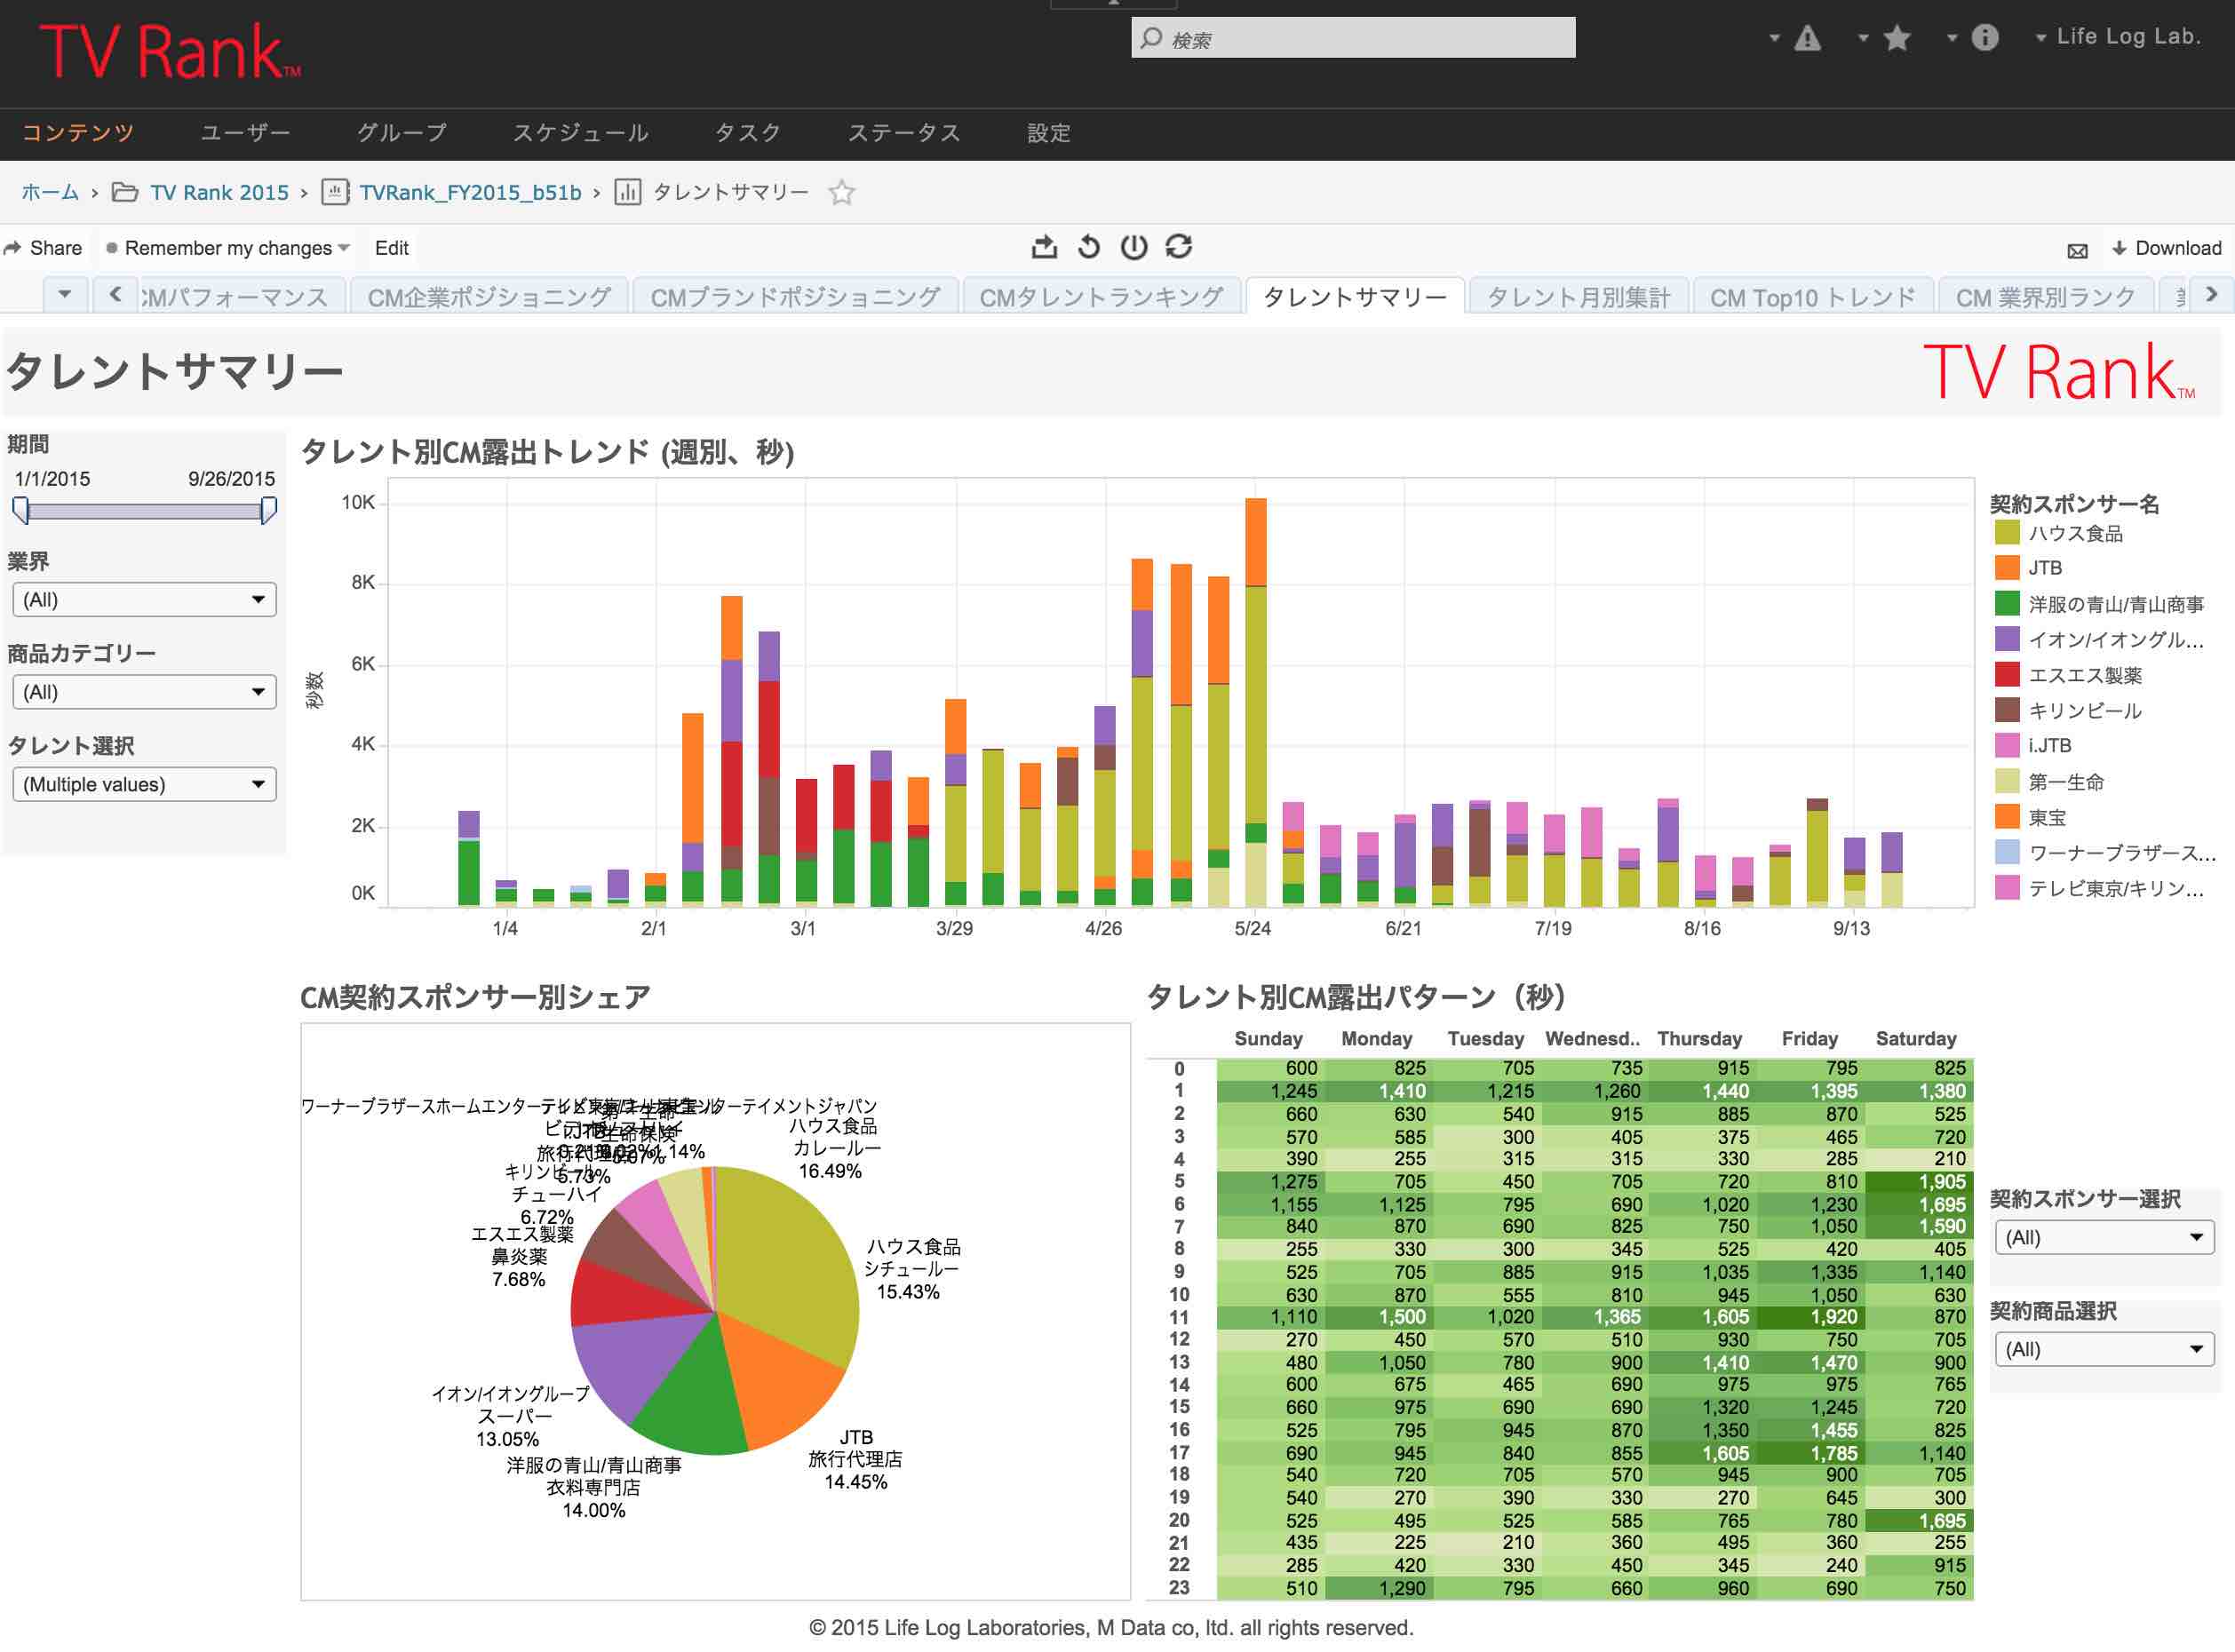This screenshot has height=1652, width=2235.
Task: Switch to CMブランドポジショニング tab
Action: [x=795, y=297]
